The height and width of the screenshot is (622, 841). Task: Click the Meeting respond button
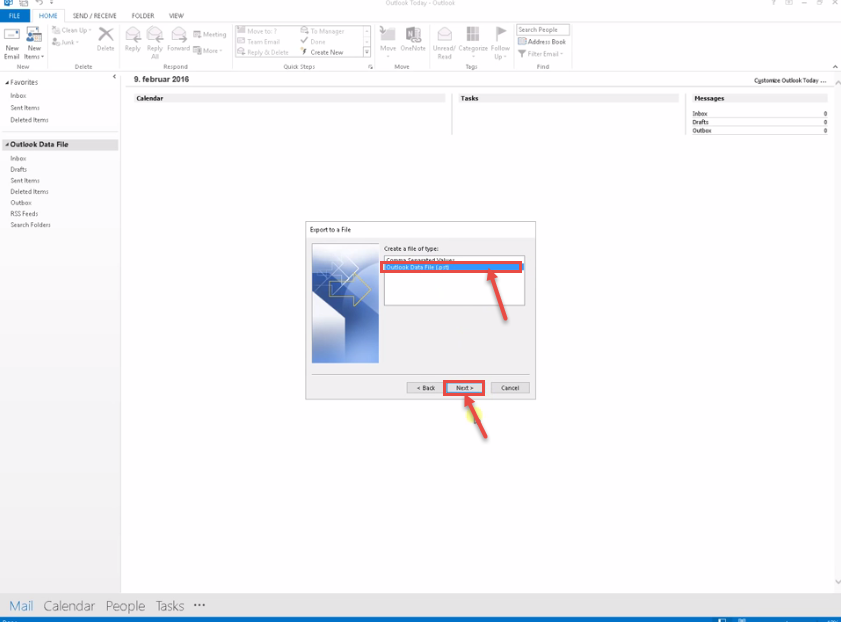[x=210, y=34]
